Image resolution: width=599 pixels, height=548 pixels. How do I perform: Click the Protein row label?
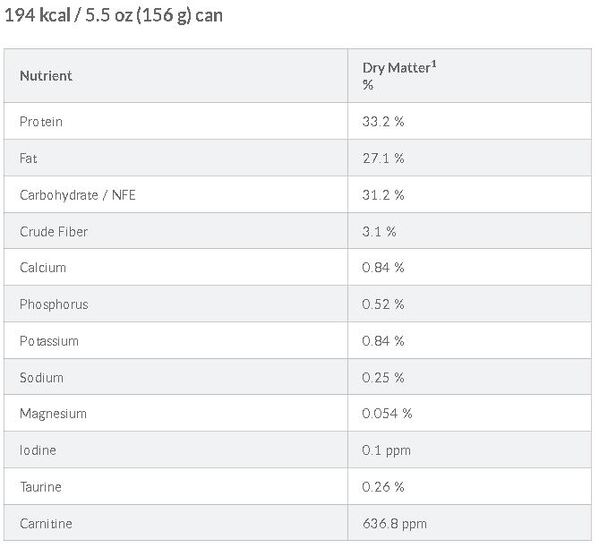[x=41, y=122]
